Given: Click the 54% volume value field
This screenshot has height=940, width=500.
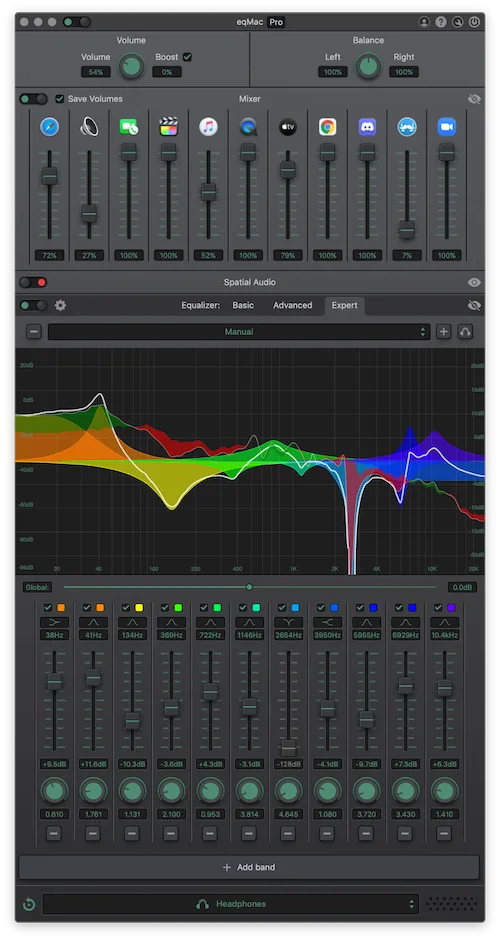Looking at the screenshot, I should click(96, 72).
